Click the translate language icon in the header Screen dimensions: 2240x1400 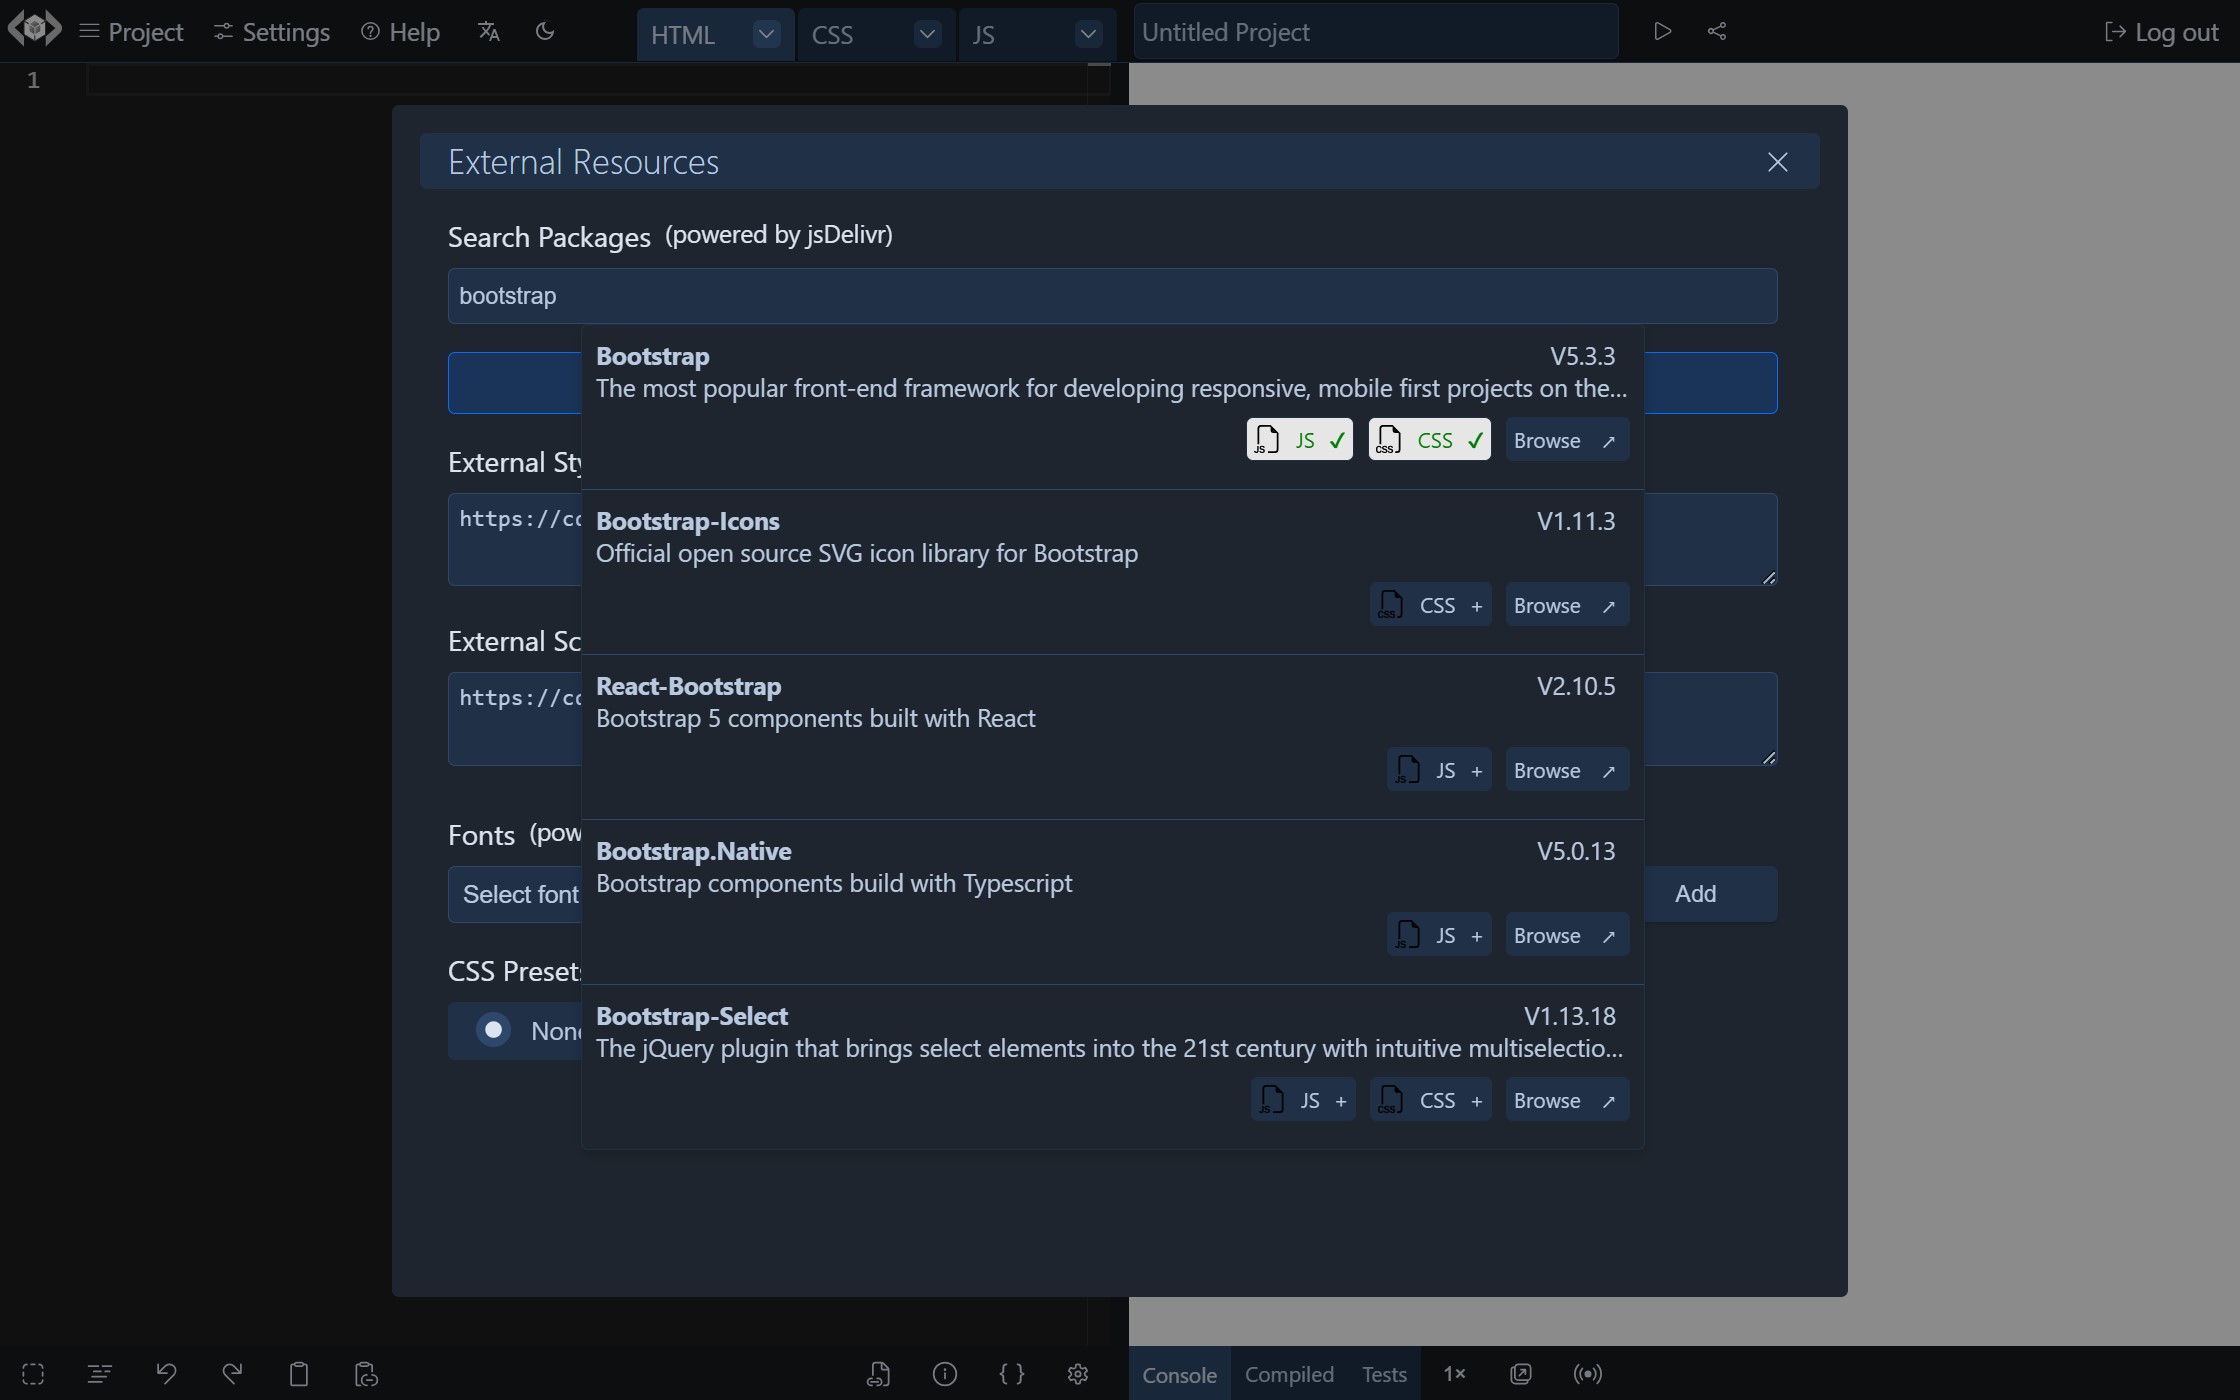(488, 31)
